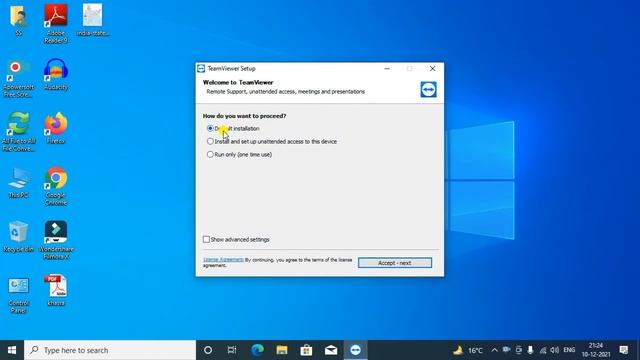Viewport: 640px width, 360px height.
Task: Open the weather widget showing 16°C
Action: pyautogui.click(x=468, y=350)
